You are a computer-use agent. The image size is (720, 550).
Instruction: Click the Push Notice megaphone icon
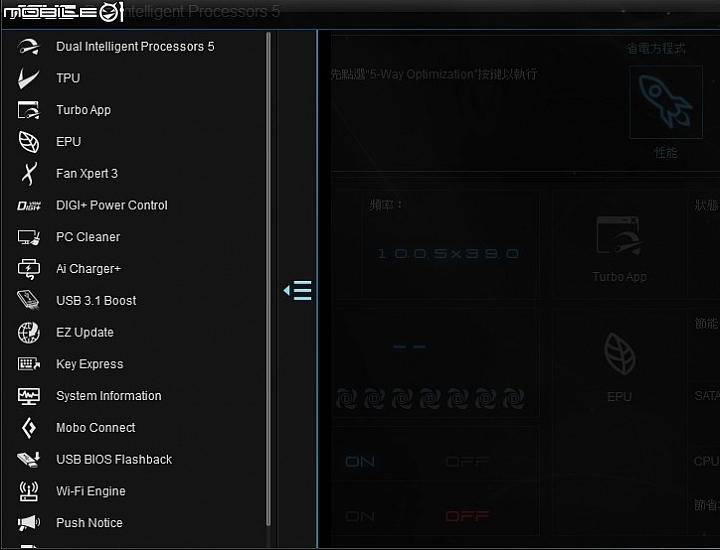click(x=28, y=523)
